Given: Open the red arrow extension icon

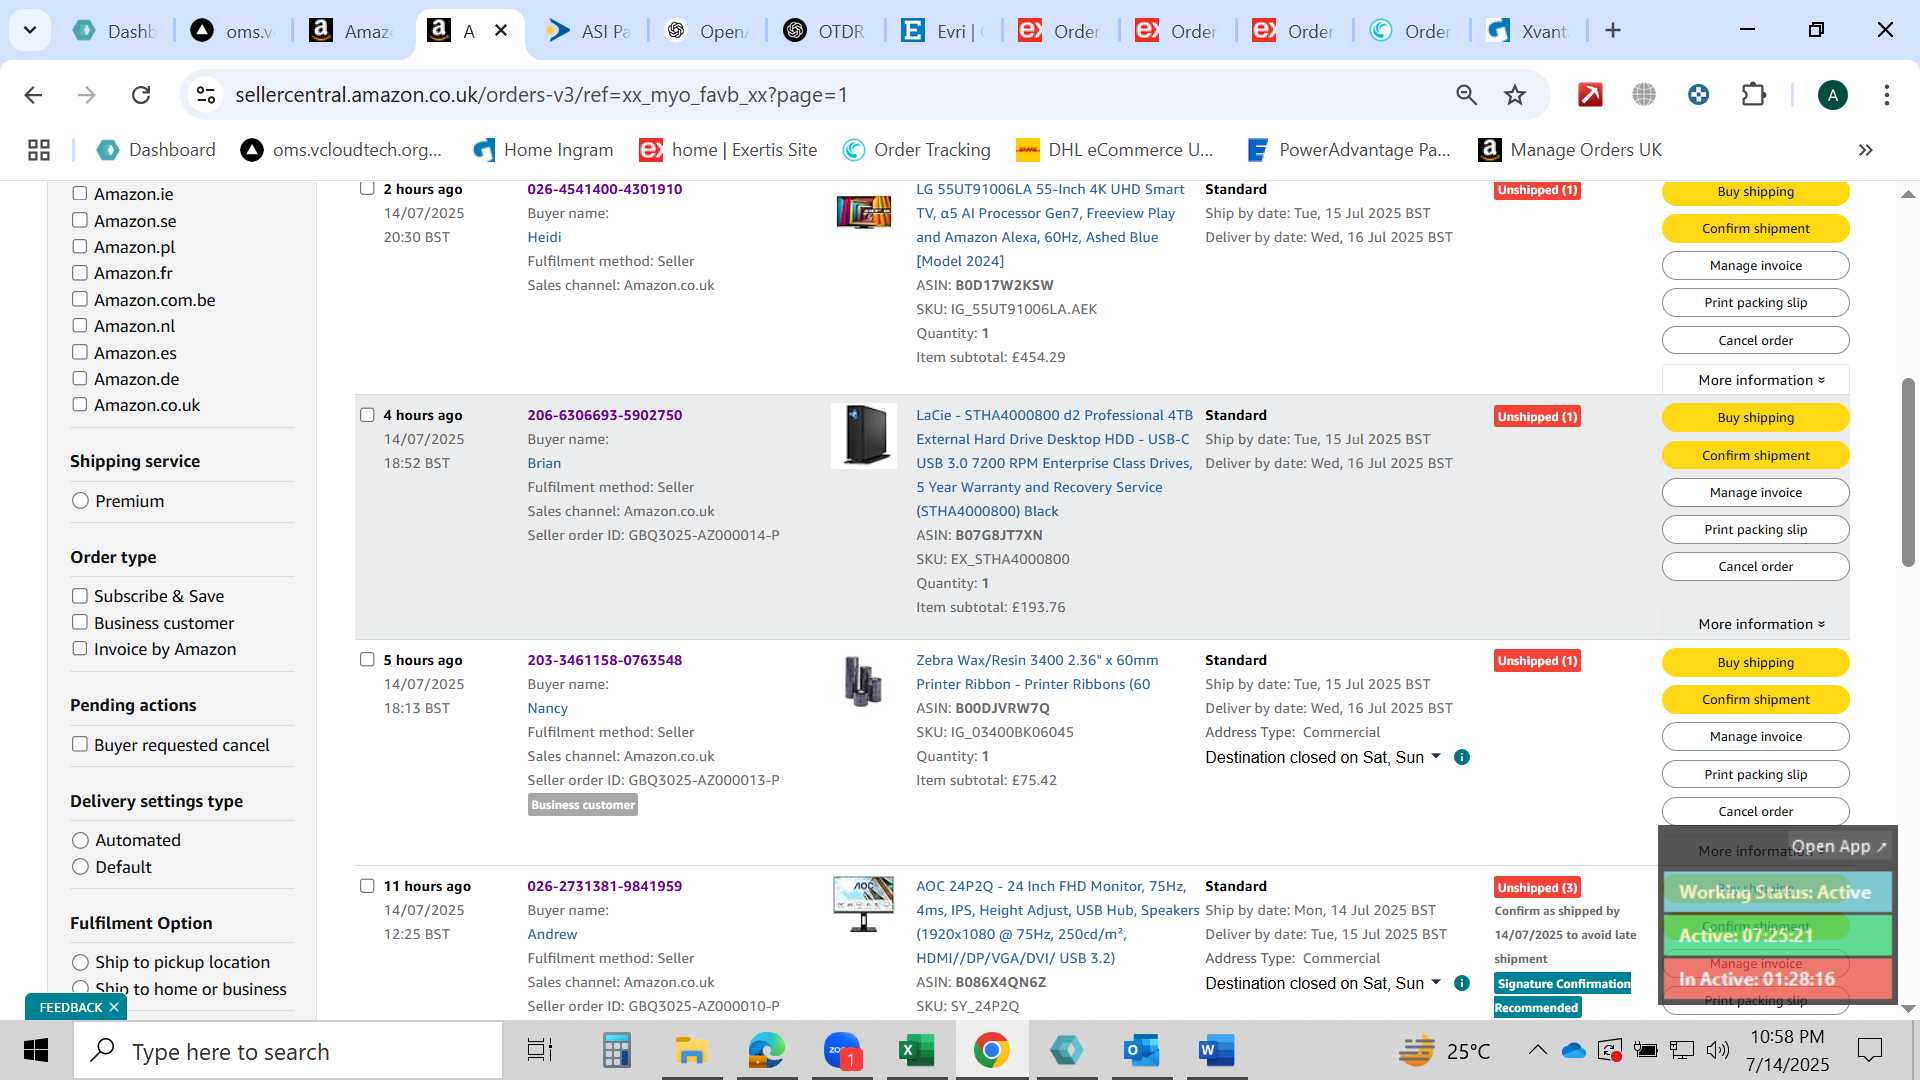Looking at the screenshot, I should tap(1590, 95).
